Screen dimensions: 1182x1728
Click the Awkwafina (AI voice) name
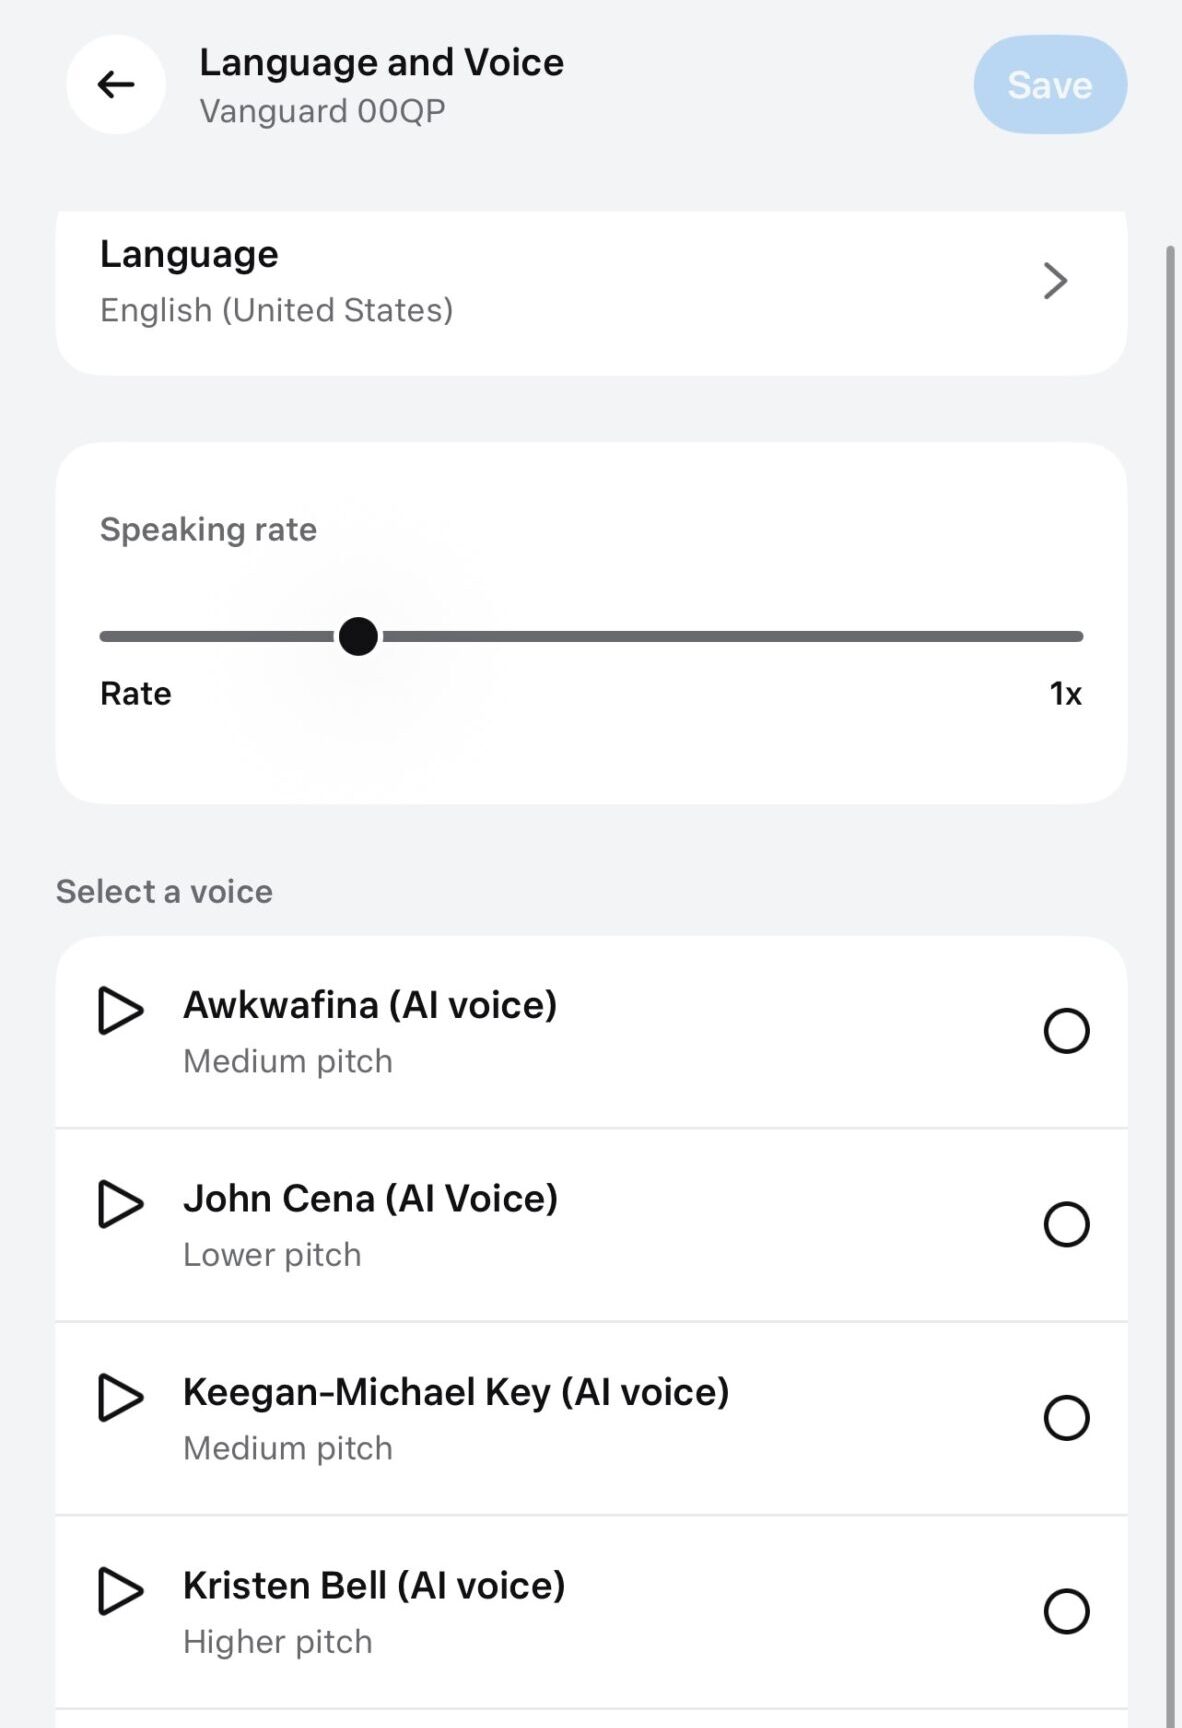[x=370, y=1005]
